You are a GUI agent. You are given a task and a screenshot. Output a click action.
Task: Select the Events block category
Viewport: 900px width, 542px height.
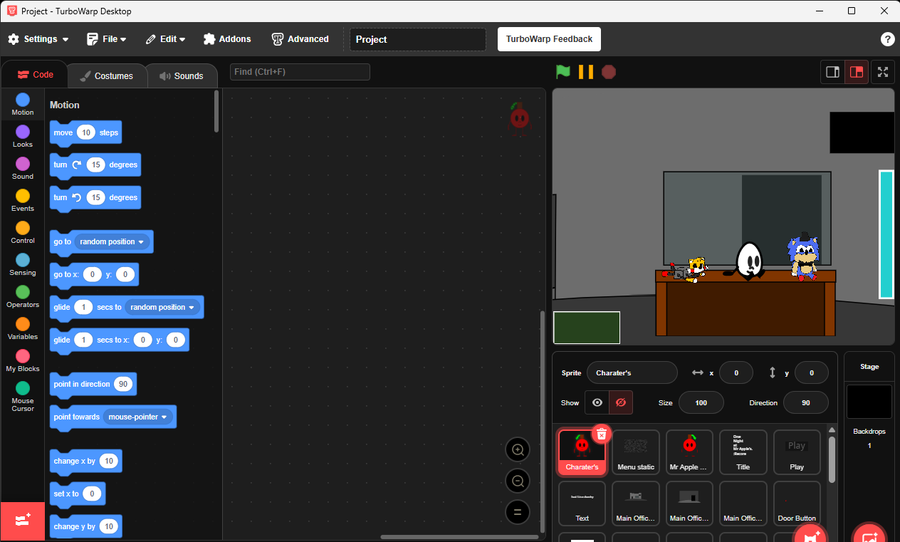tap(22, 201)
